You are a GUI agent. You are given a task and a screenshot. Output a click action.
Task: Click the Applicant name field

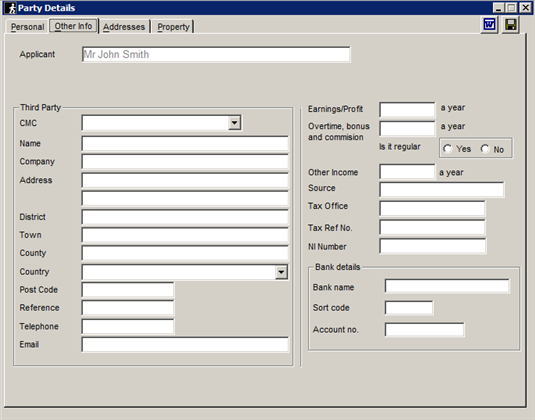pos(216,55)
